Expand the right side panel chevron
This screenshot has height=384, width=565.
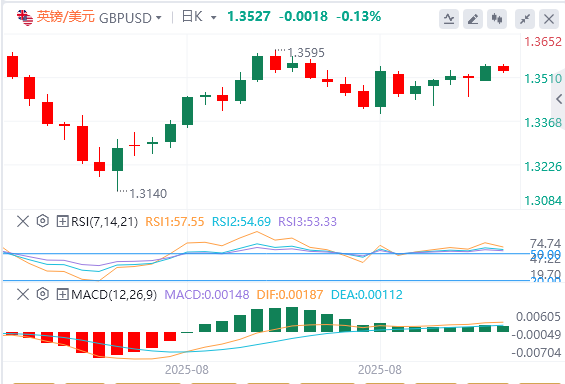559,99
